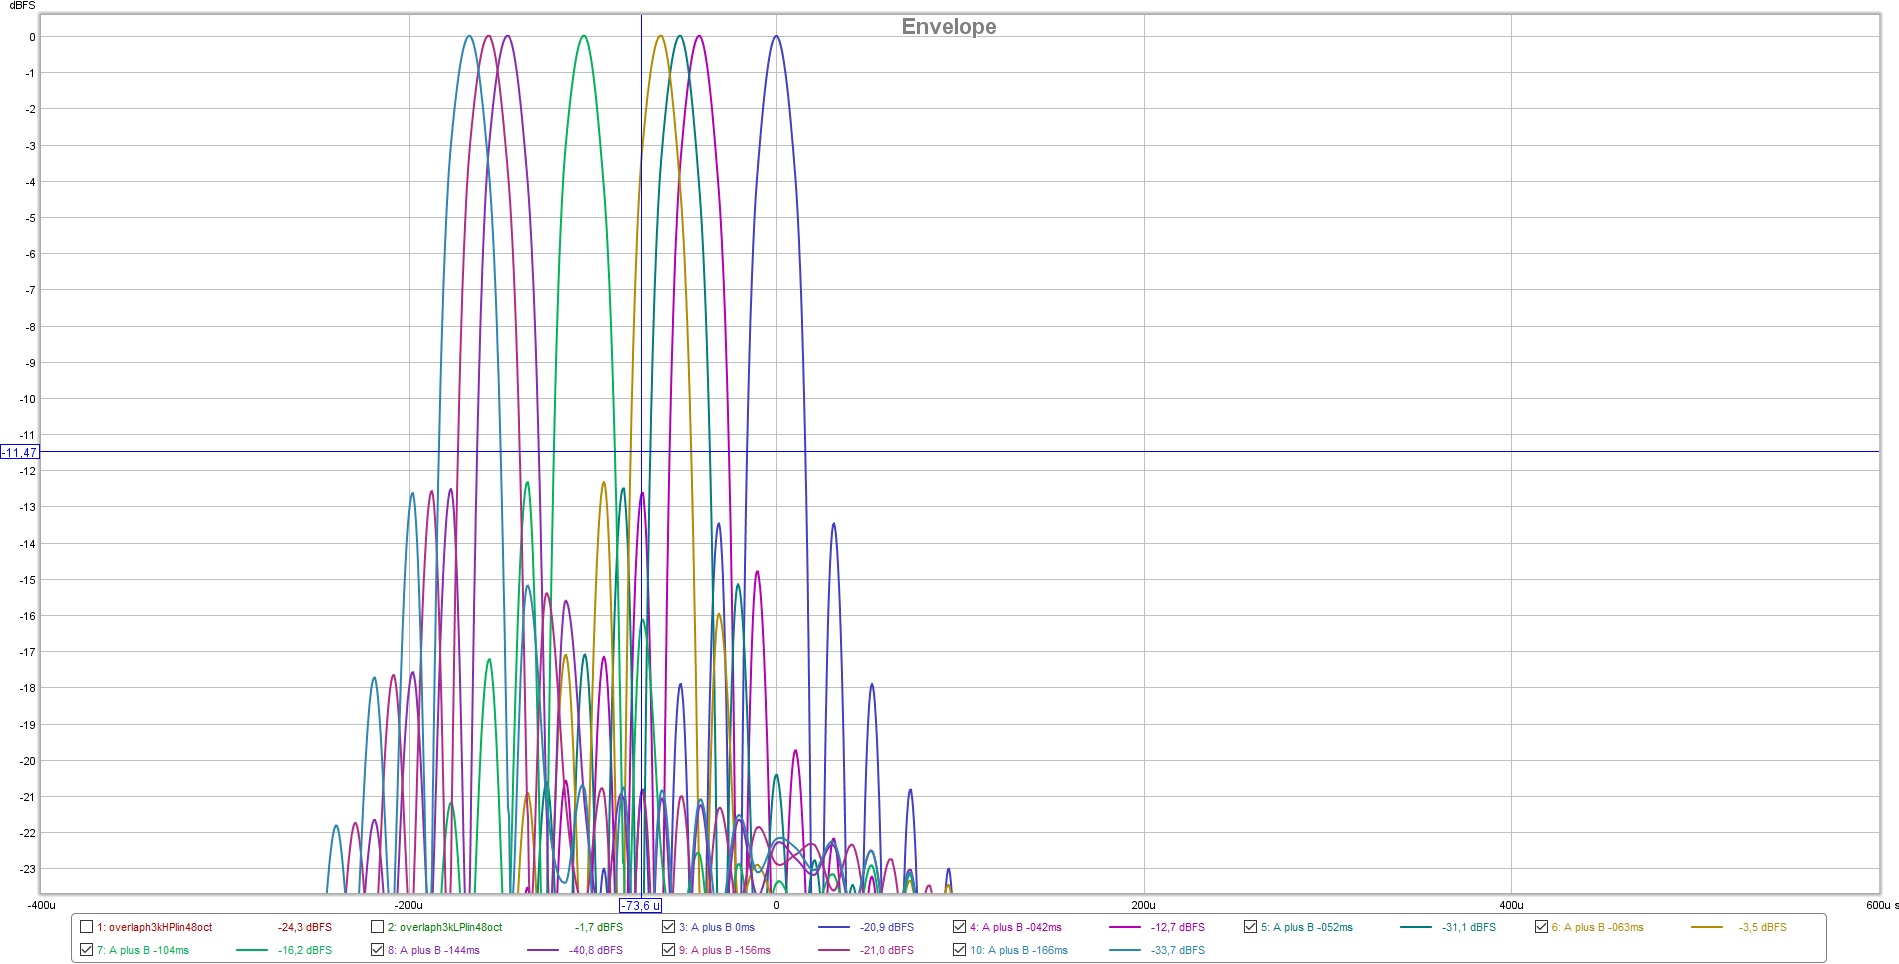Click the -11,47 cursor level box
This screenshot has height=964, width=1899.
pyautogui.click(x=19, y=453)
